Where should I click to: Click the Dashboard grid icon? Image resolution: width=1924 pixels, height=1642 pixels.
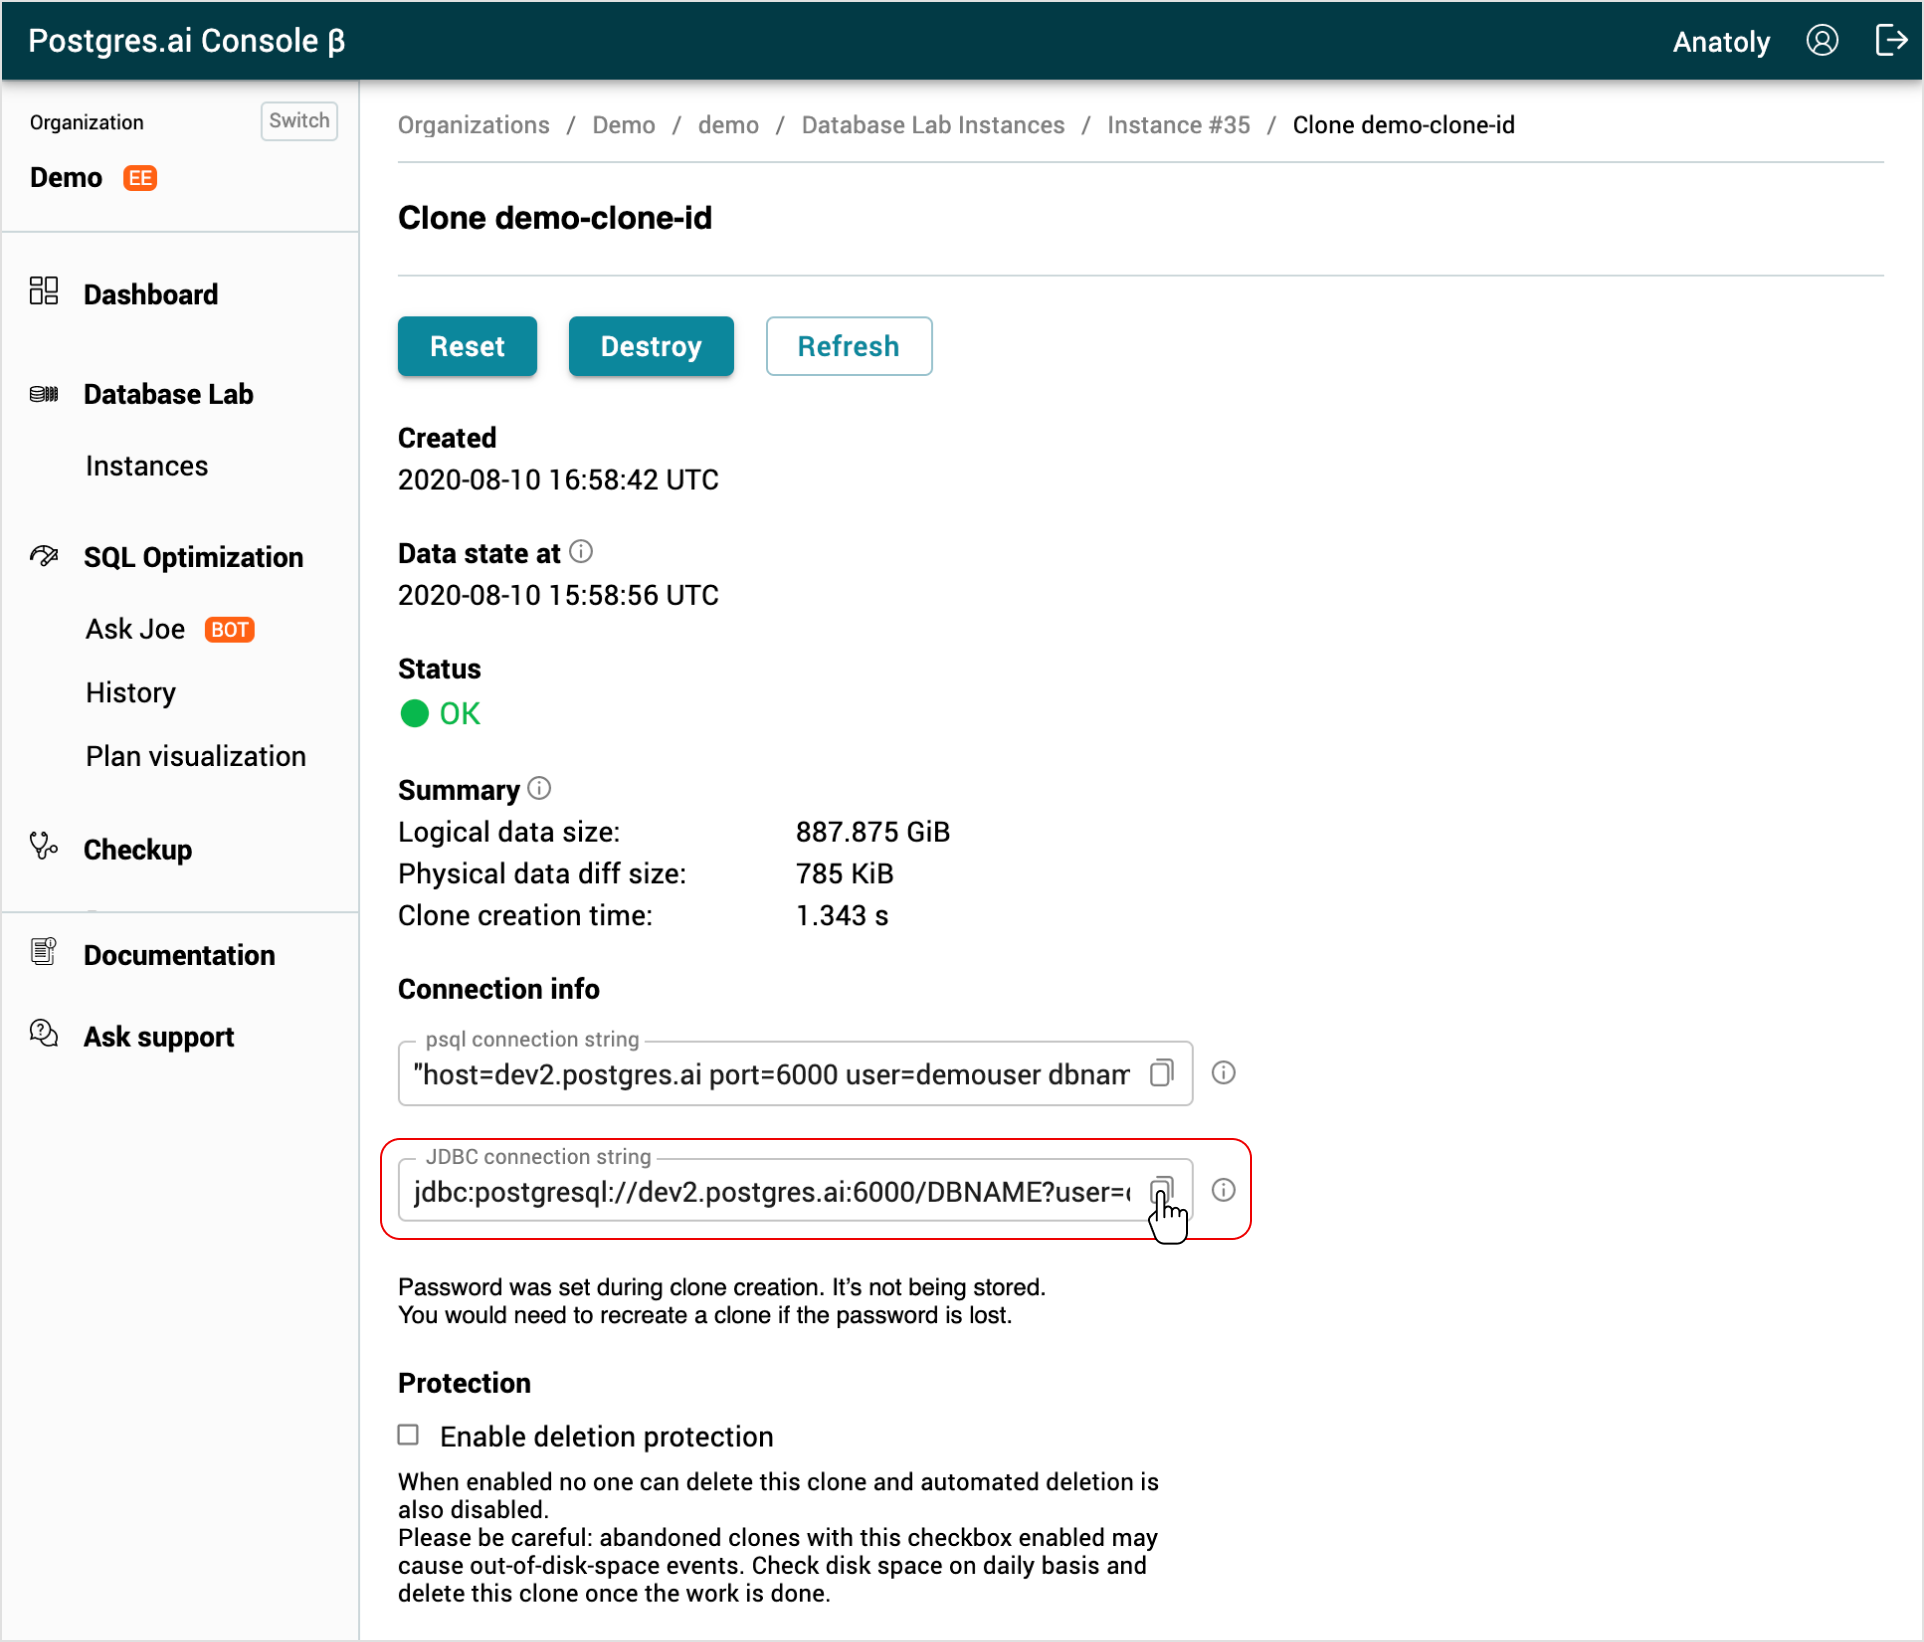click(x=44, y=292)
